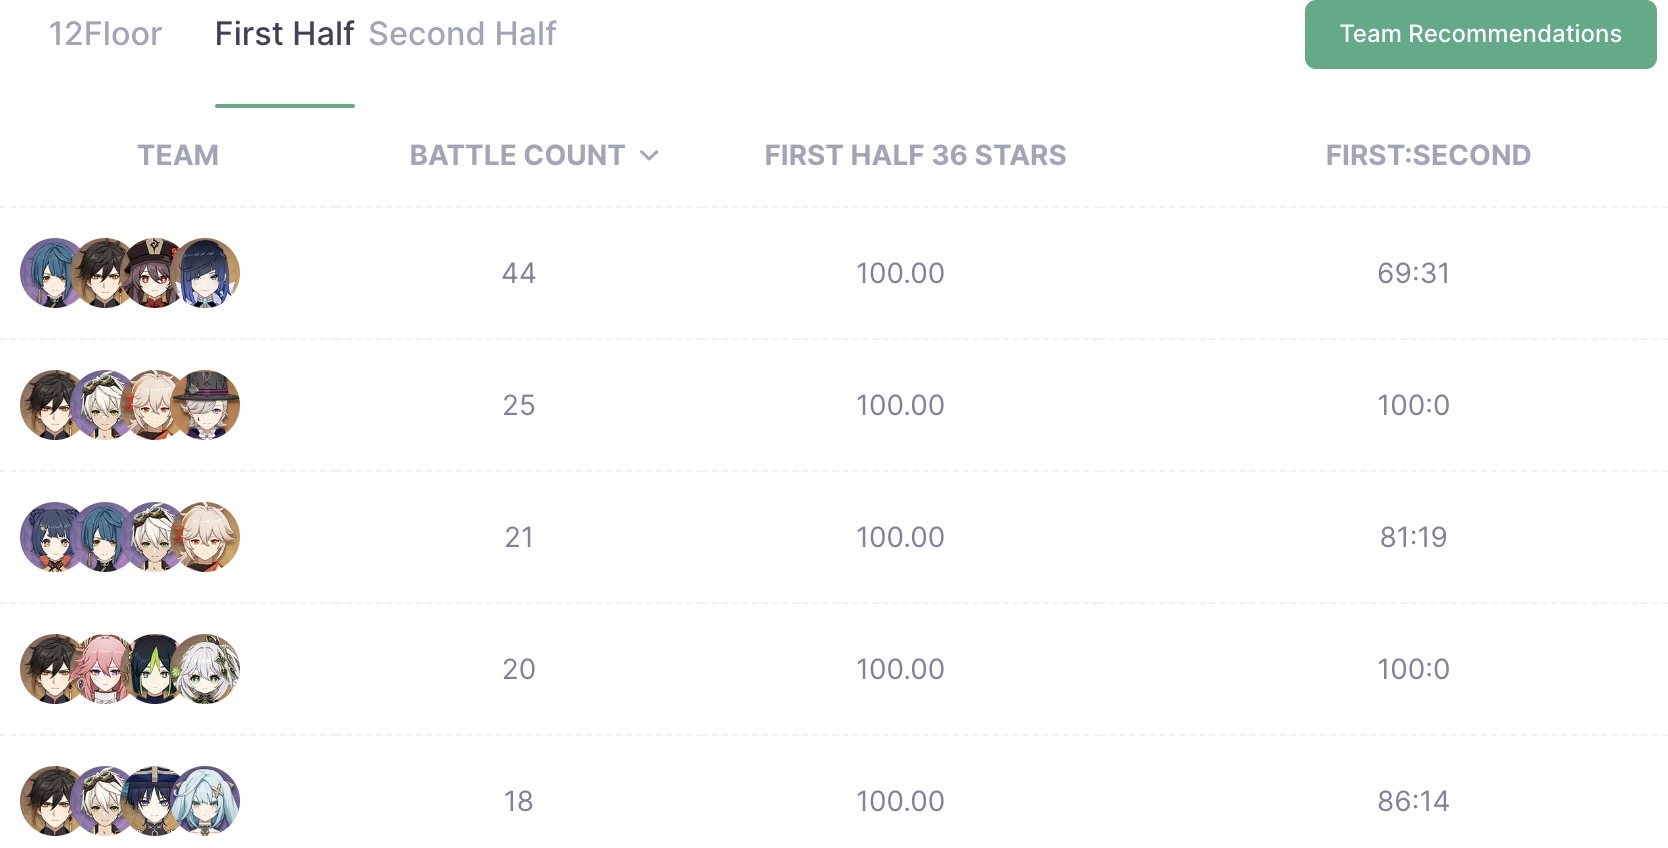Click the green-black-haired avatar in fourth team

[154, 669]
